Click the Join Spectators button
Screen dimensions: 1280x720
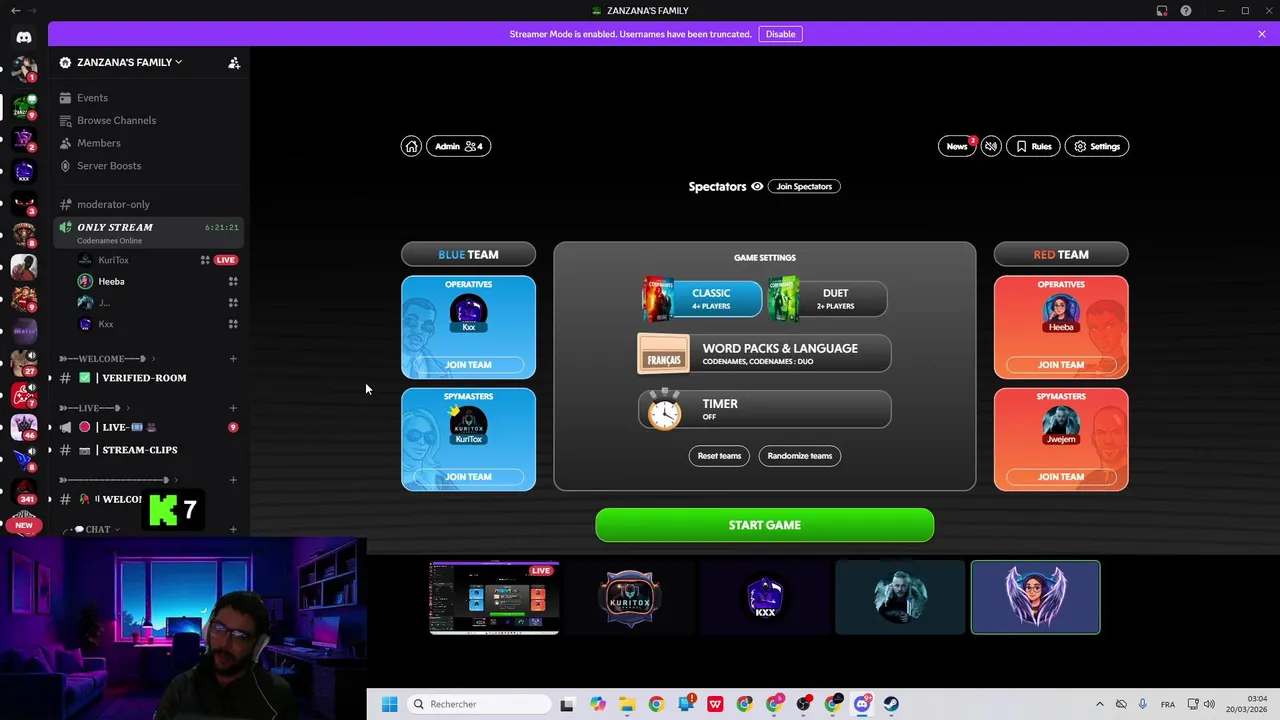coord(804,186)
